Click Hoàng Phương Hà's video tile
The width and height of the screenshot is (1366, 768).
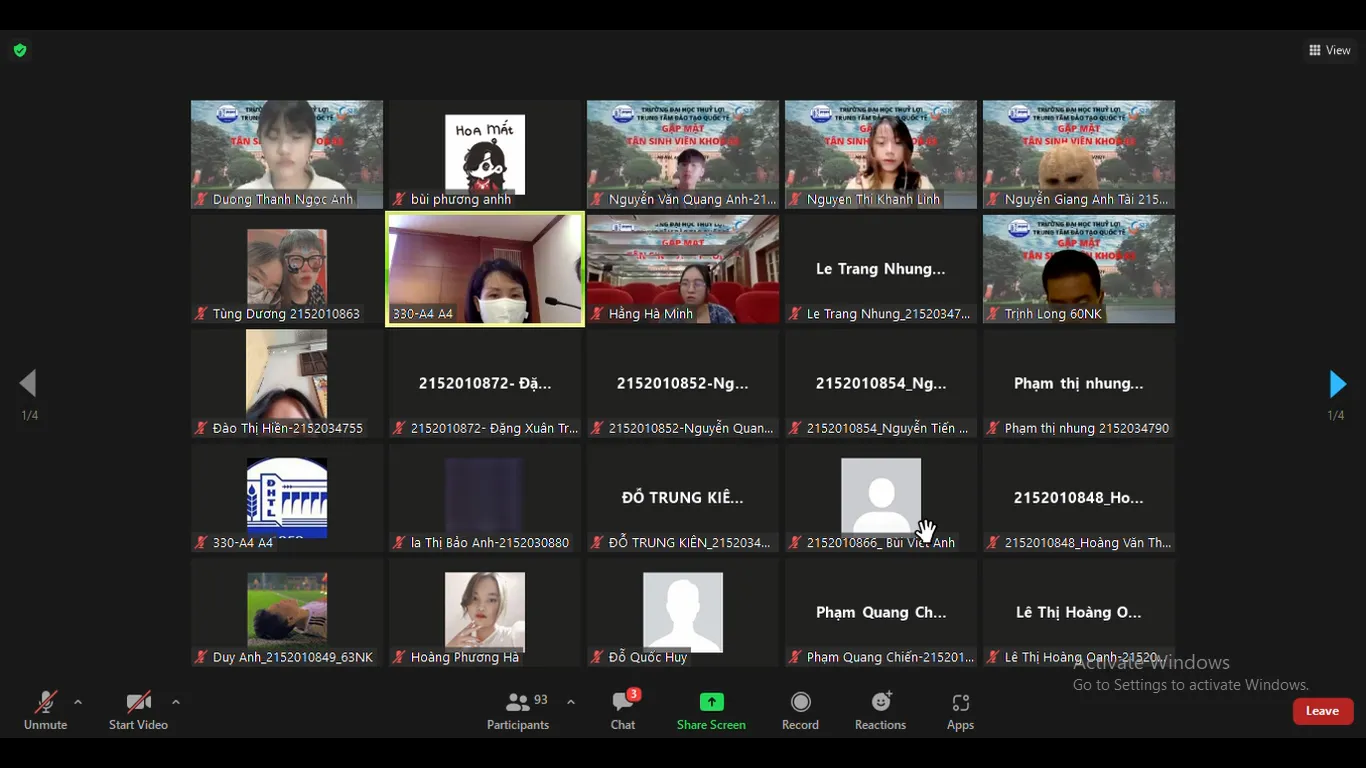[485, 612]
